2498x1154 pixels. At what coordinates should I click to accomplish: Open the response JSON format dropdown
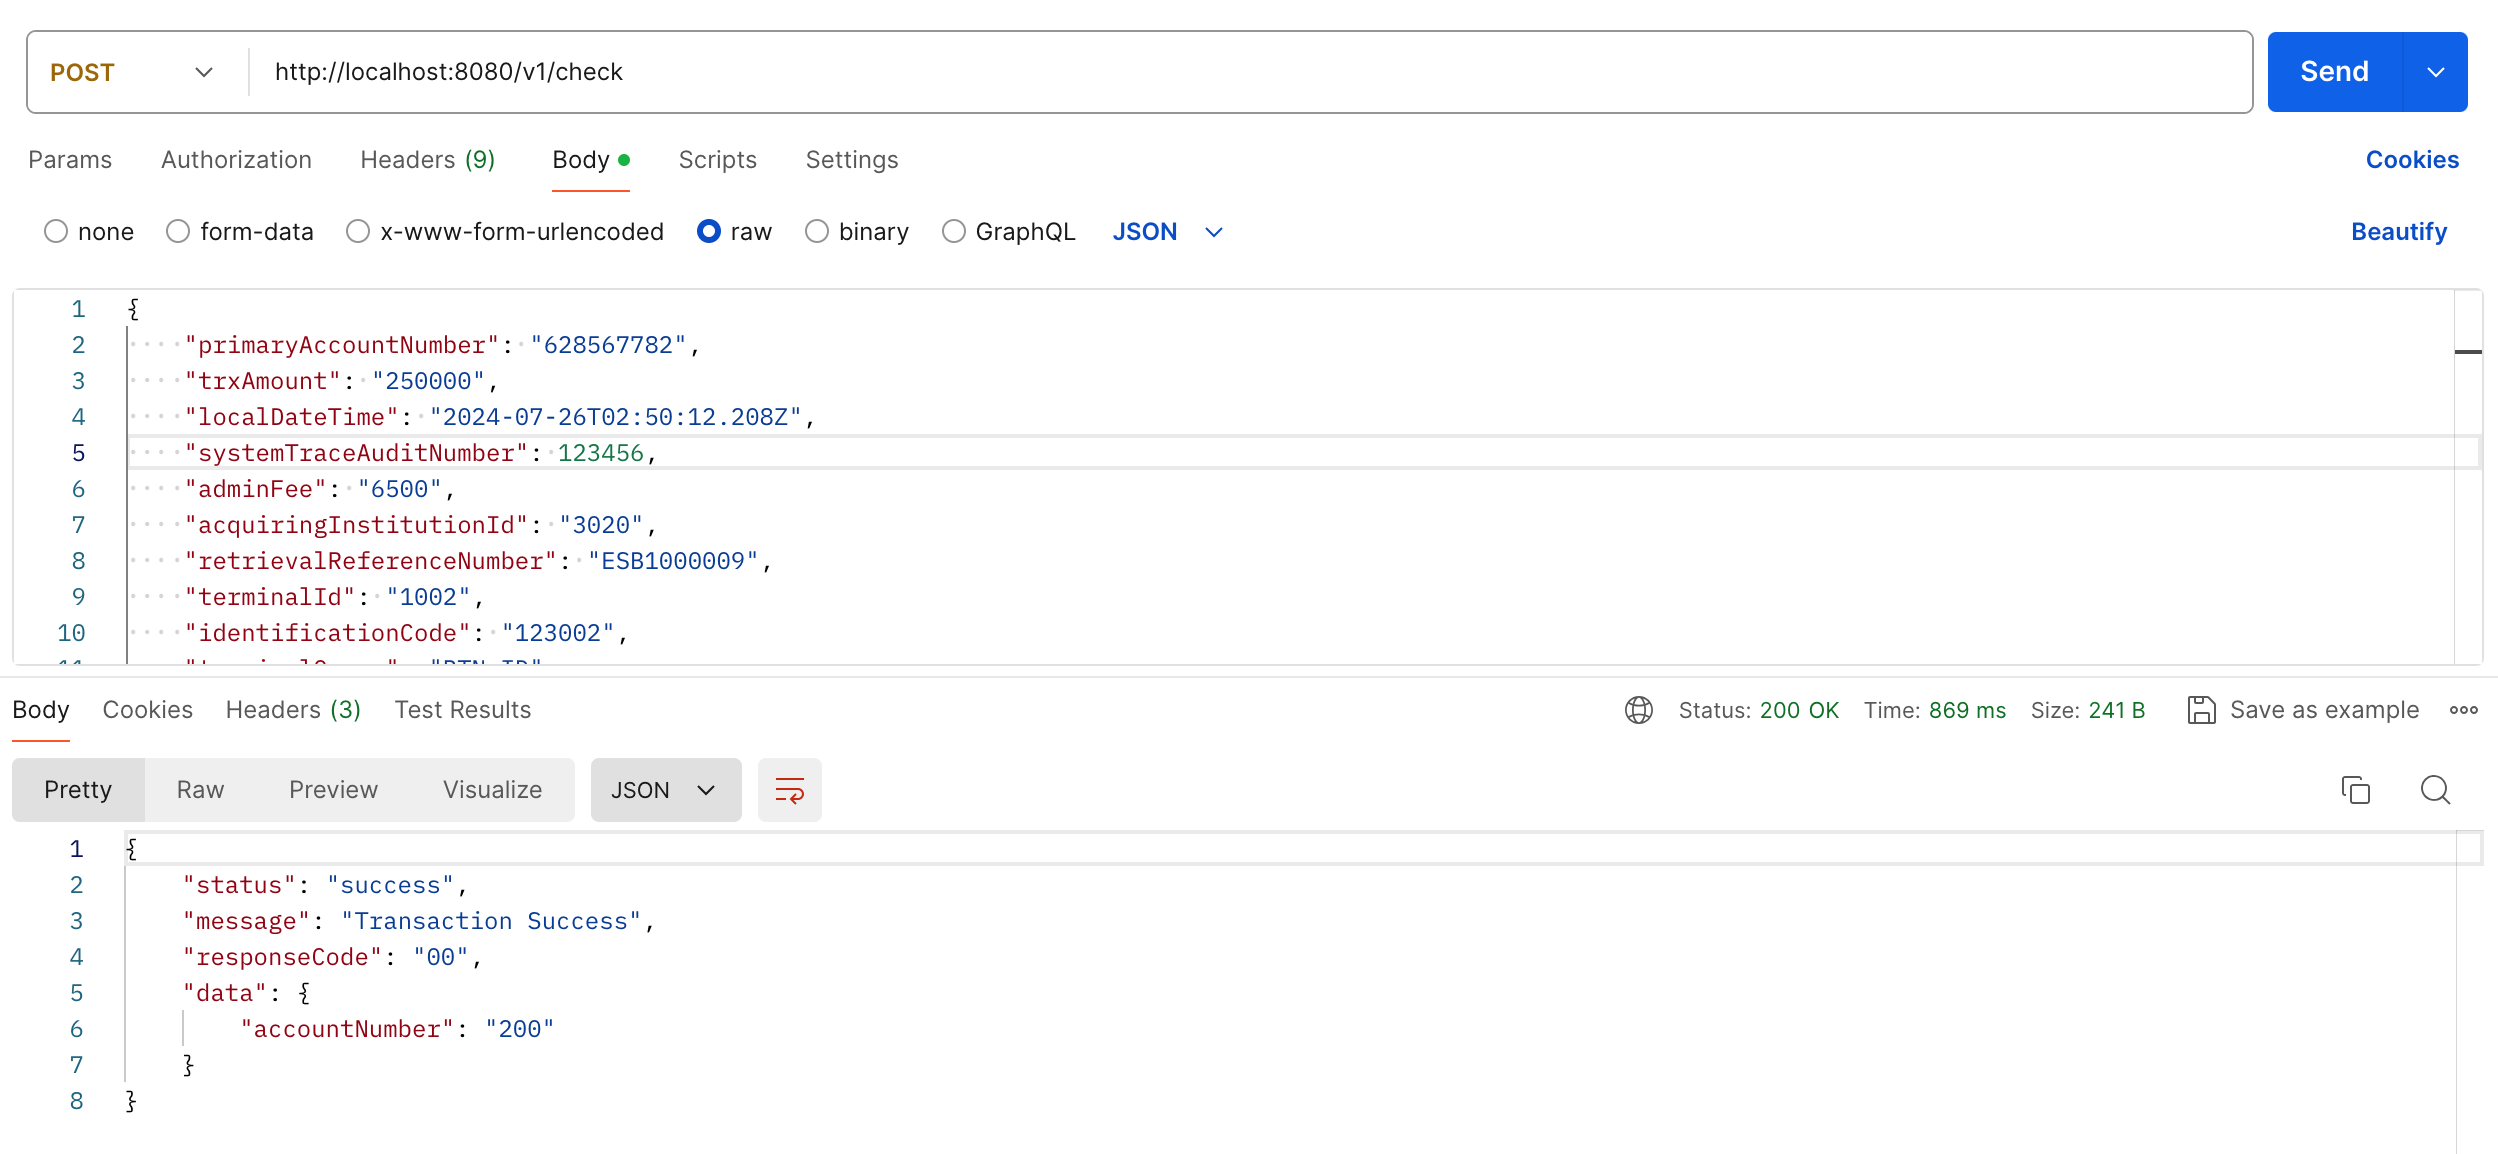[666, 790]
